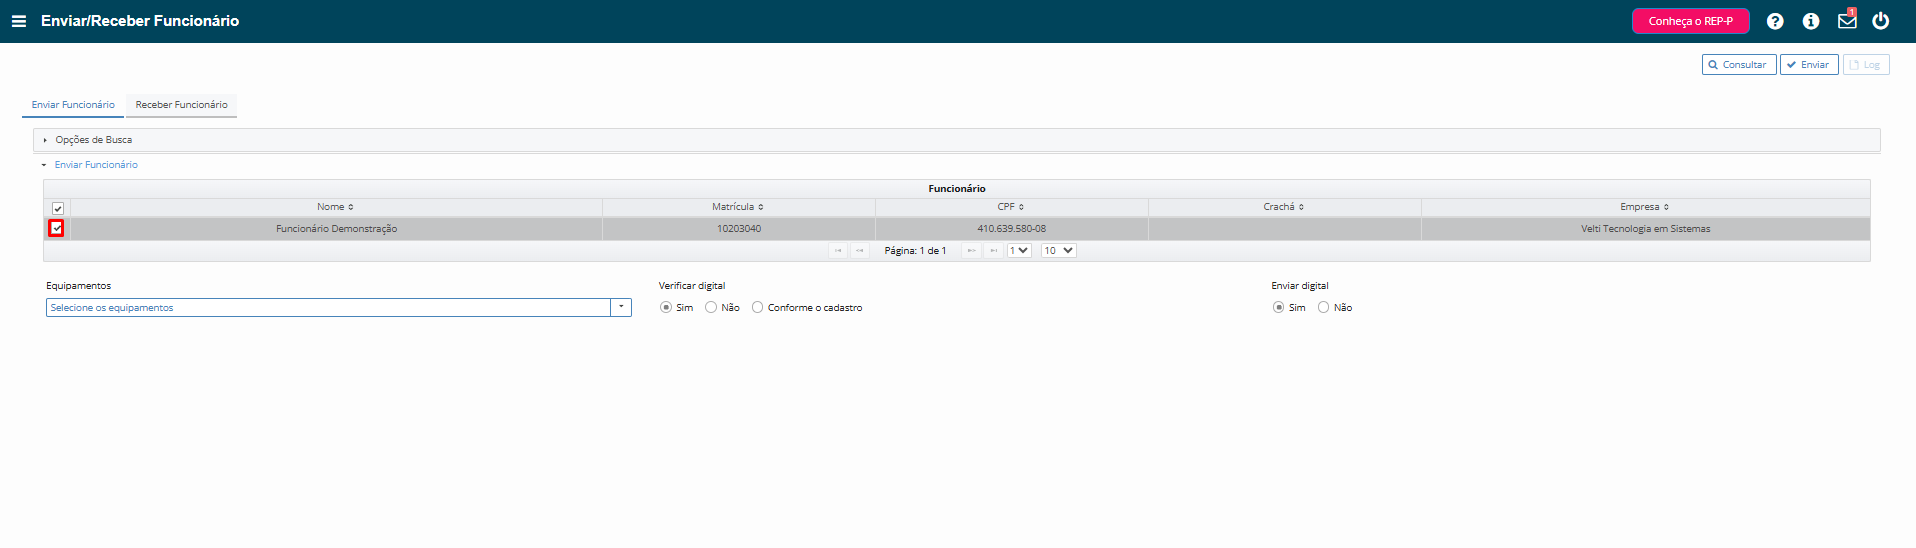Click the CPF 410.639.580-08 cell

1012,229
